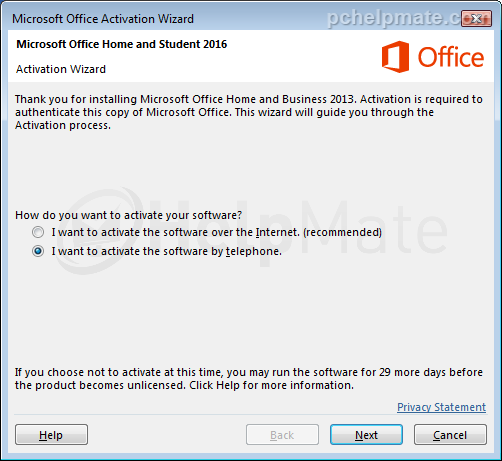Close the Activation Wizard window
Screen dimensions: 502x461
point(477,18)
